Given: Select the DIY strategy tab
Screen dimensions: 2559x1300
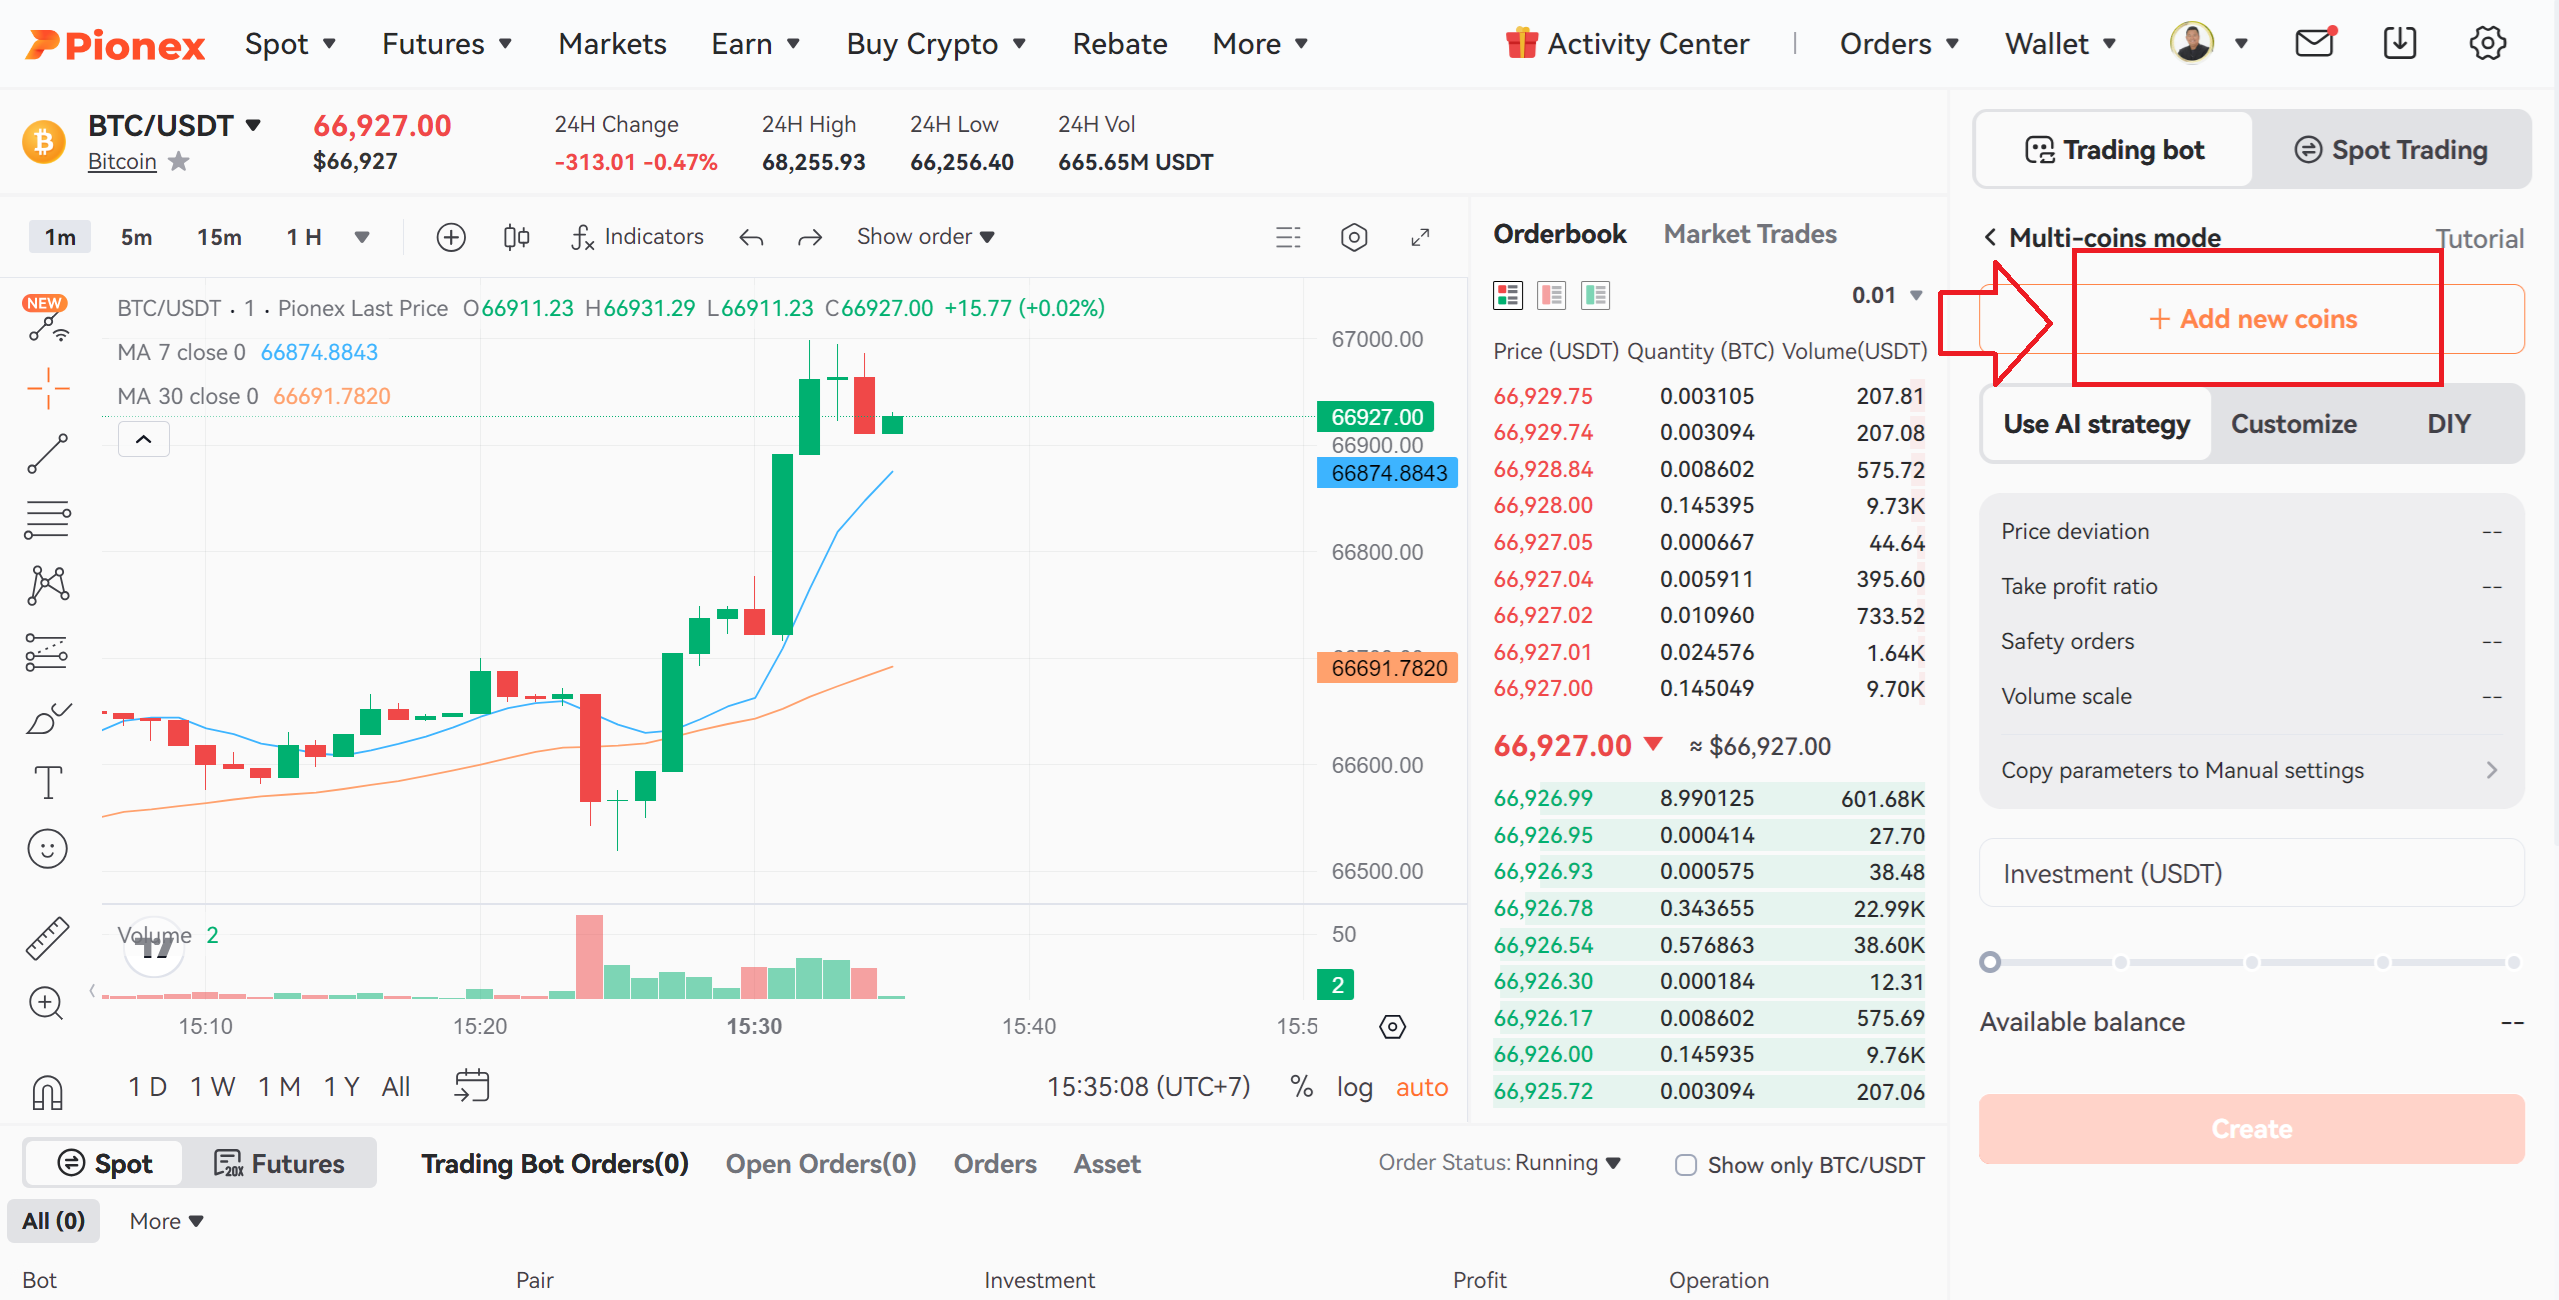Looking at the screenshot, I should [x=2449, y=424].
